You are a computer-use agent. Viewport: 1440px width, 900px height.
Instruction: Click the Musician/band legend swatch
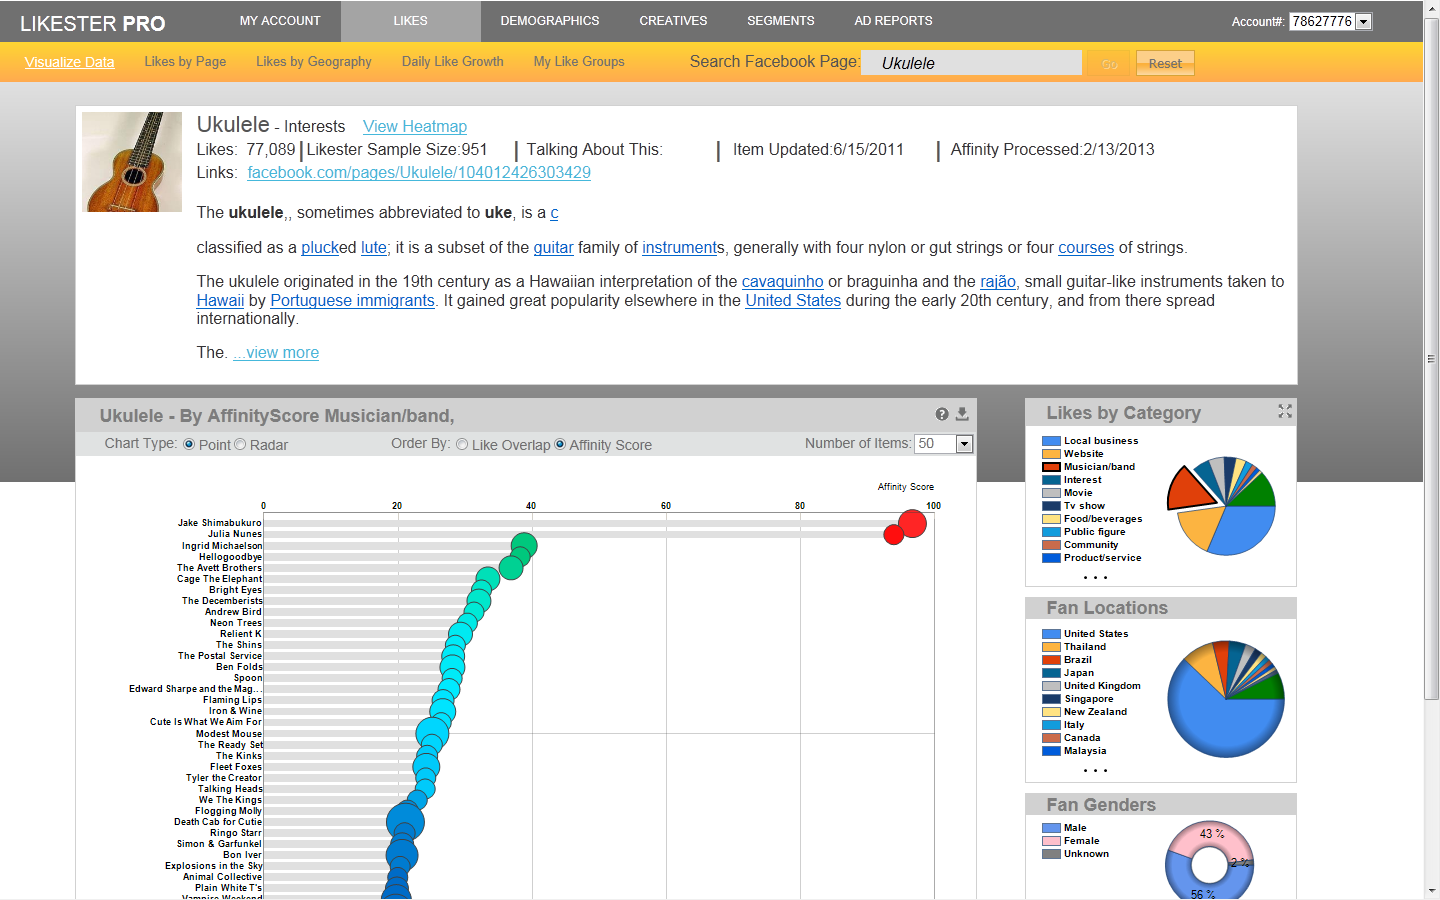click(x=1051, y=467)
